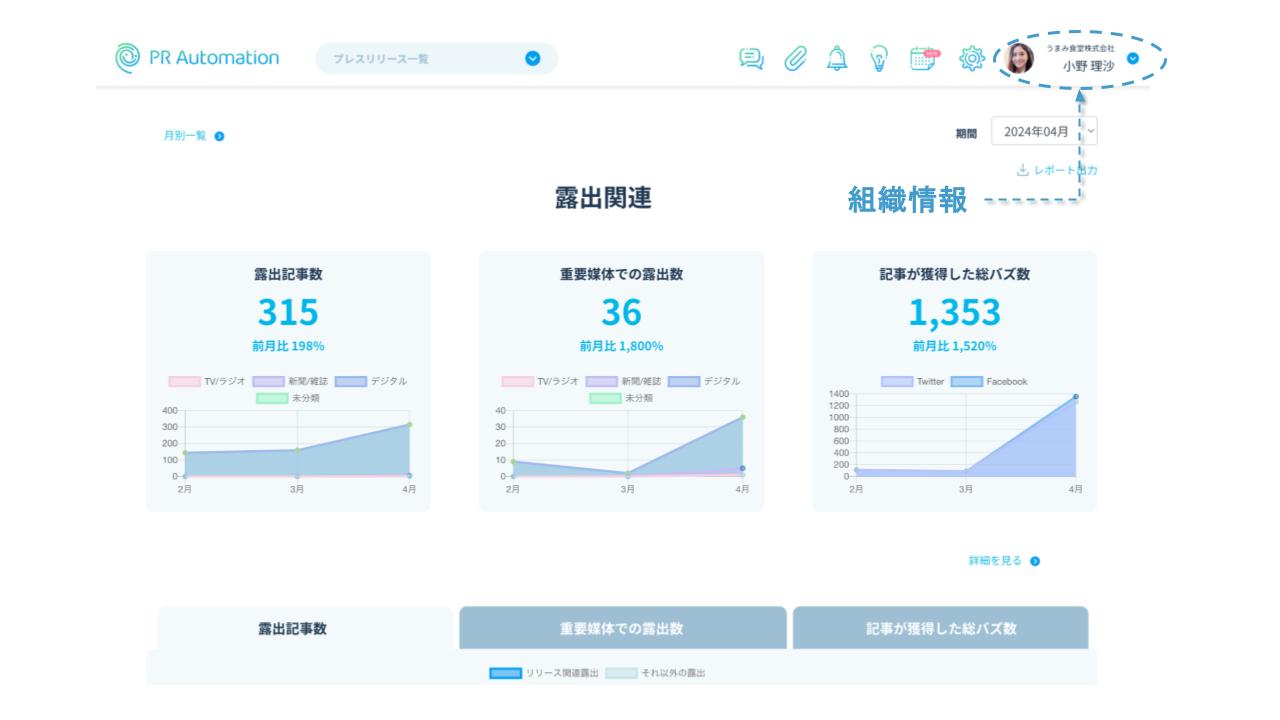Image resolution: width=1280 pixels, height=720 pixels.
Task: Open the notifications bell icon
Action: point(836,59)
